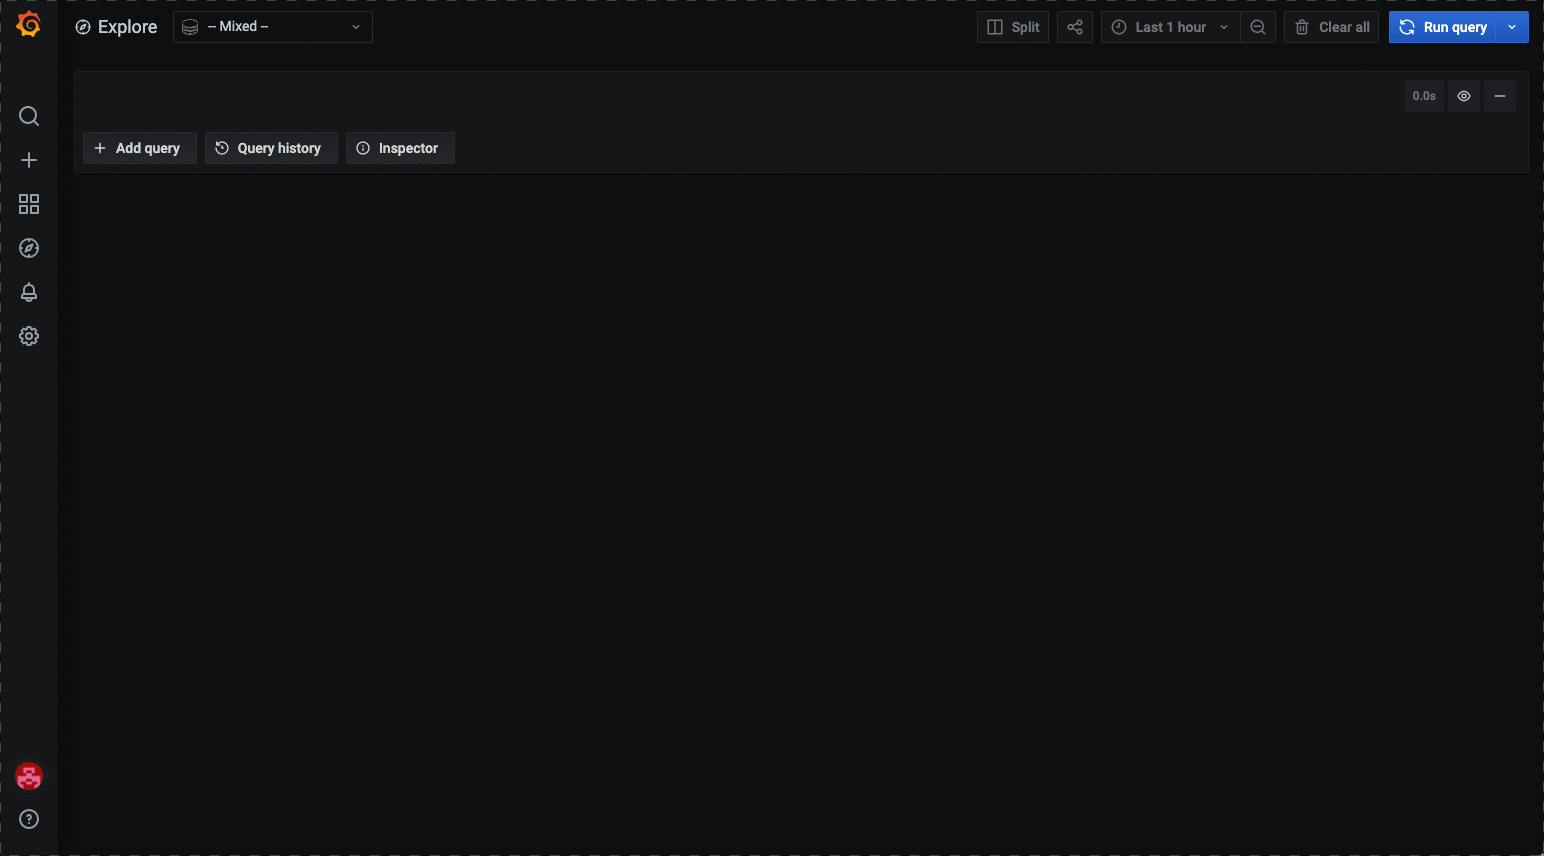
Task: Click the share shortened link icon
Action: click(1075, 27)
